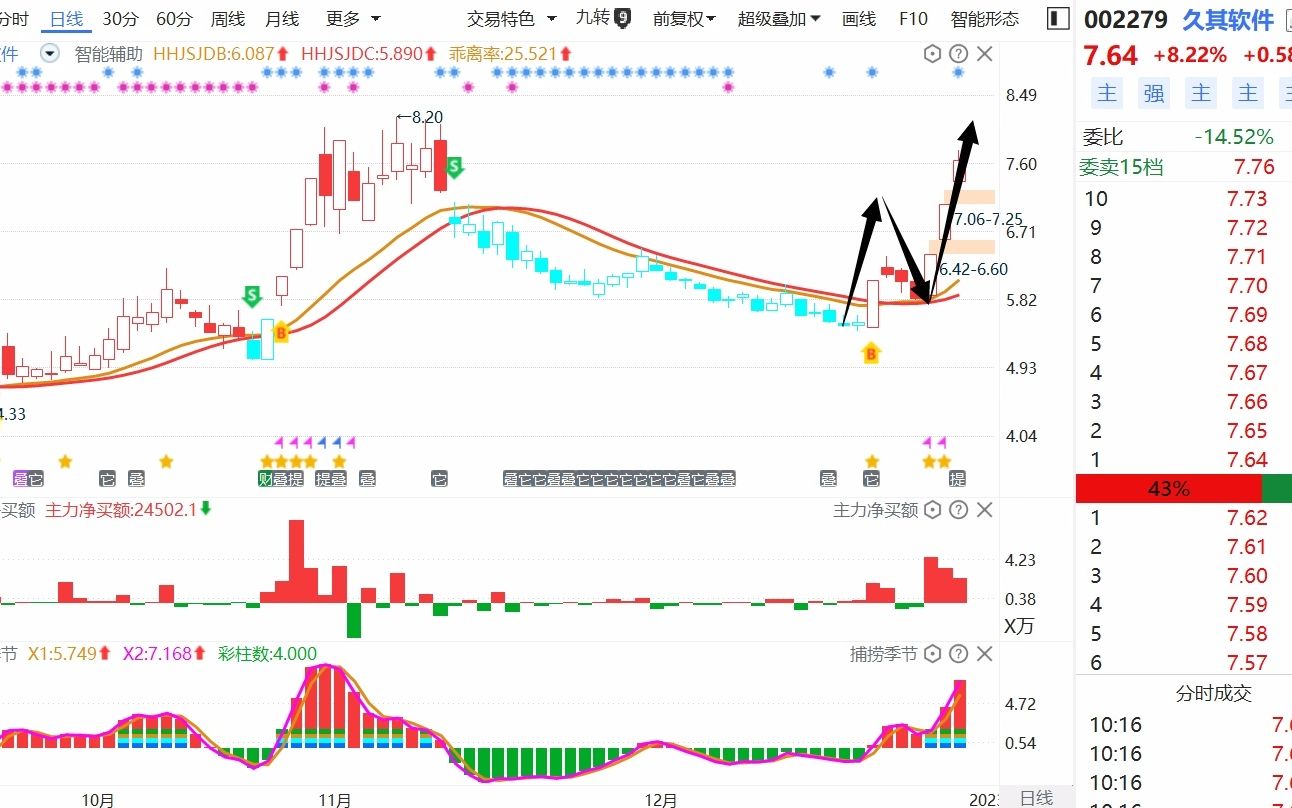
Task: Click the orange 7.06-7.25 price zone
Action: (x=970, y=196)
